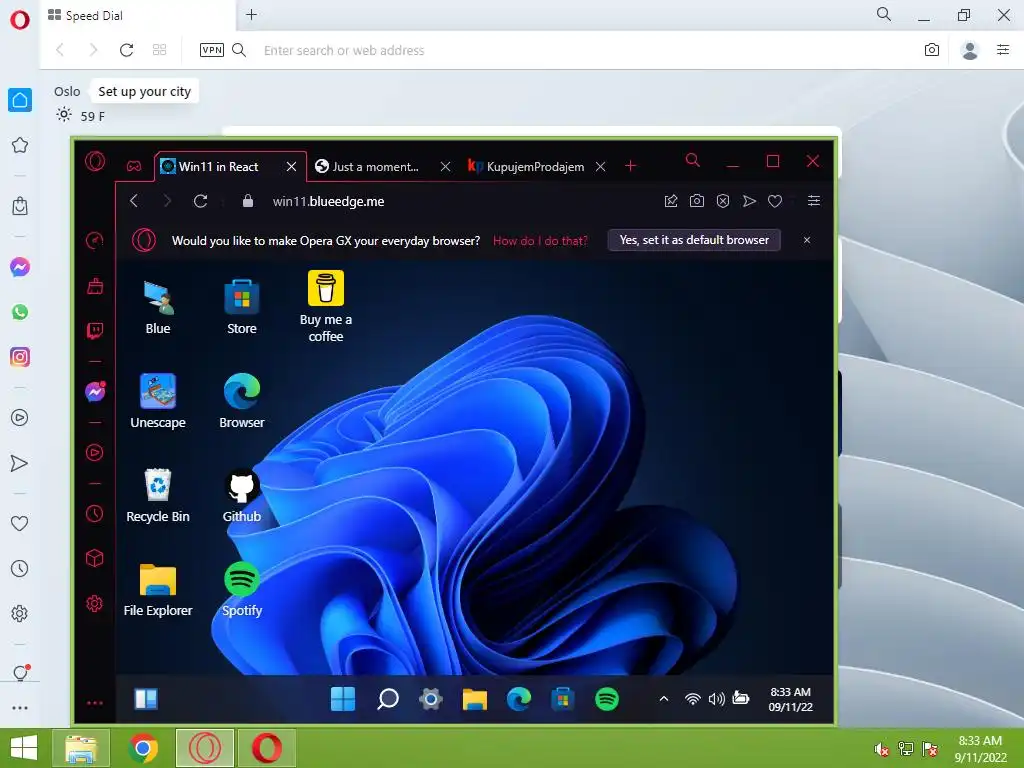
Task: Open Shopping bag in Opera sidebar
Action: coord(20,206)
